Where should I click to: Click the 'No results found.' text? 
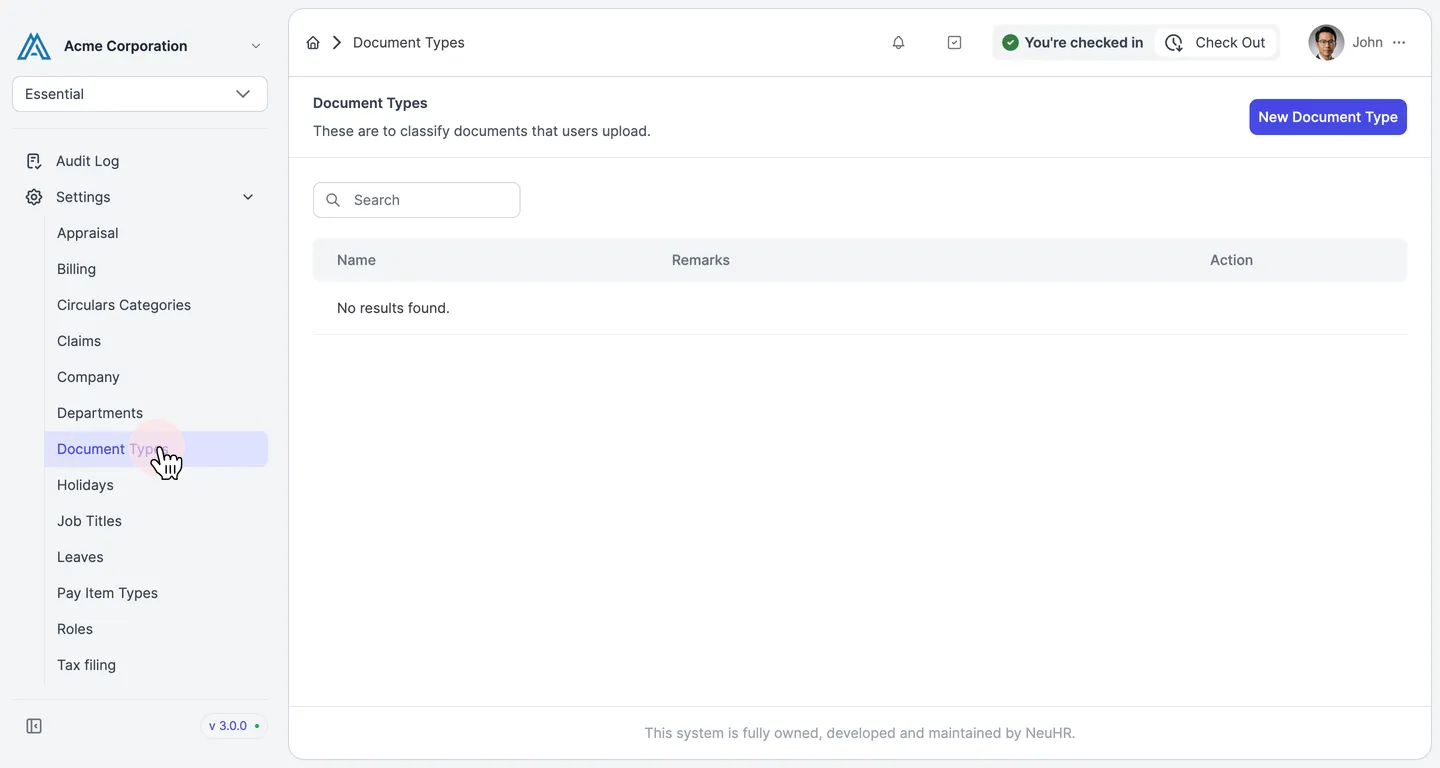click(393, 308)
